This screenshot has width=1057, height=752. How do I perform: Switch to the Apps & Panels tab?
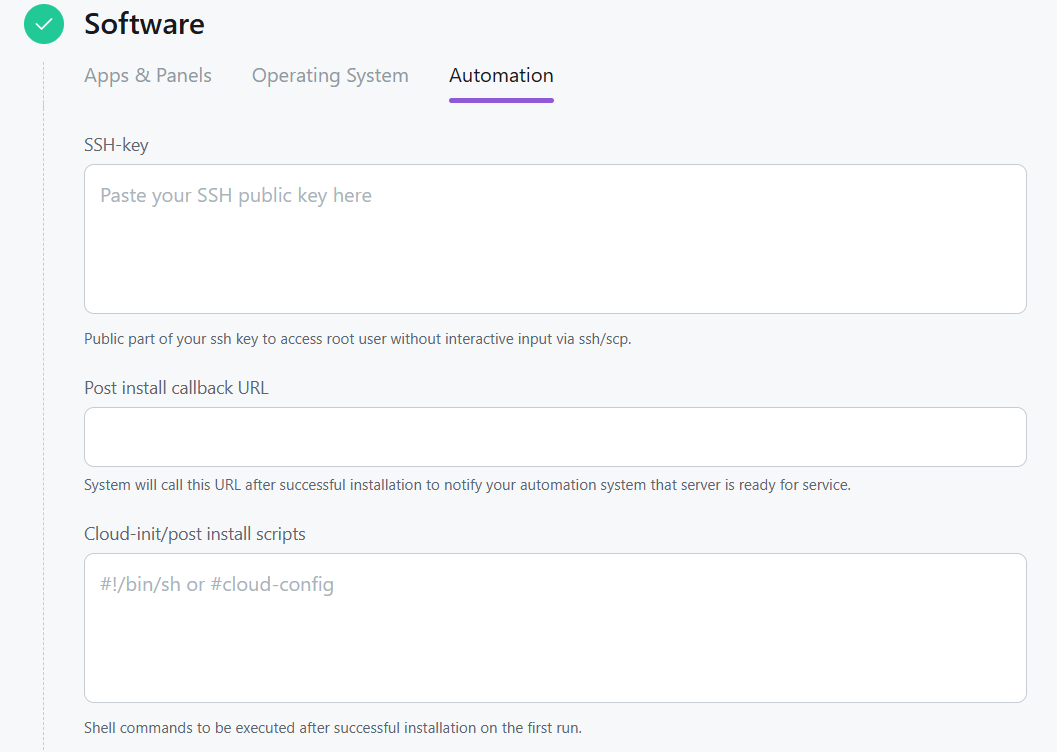pyautogui.click(x=148, y=76)
